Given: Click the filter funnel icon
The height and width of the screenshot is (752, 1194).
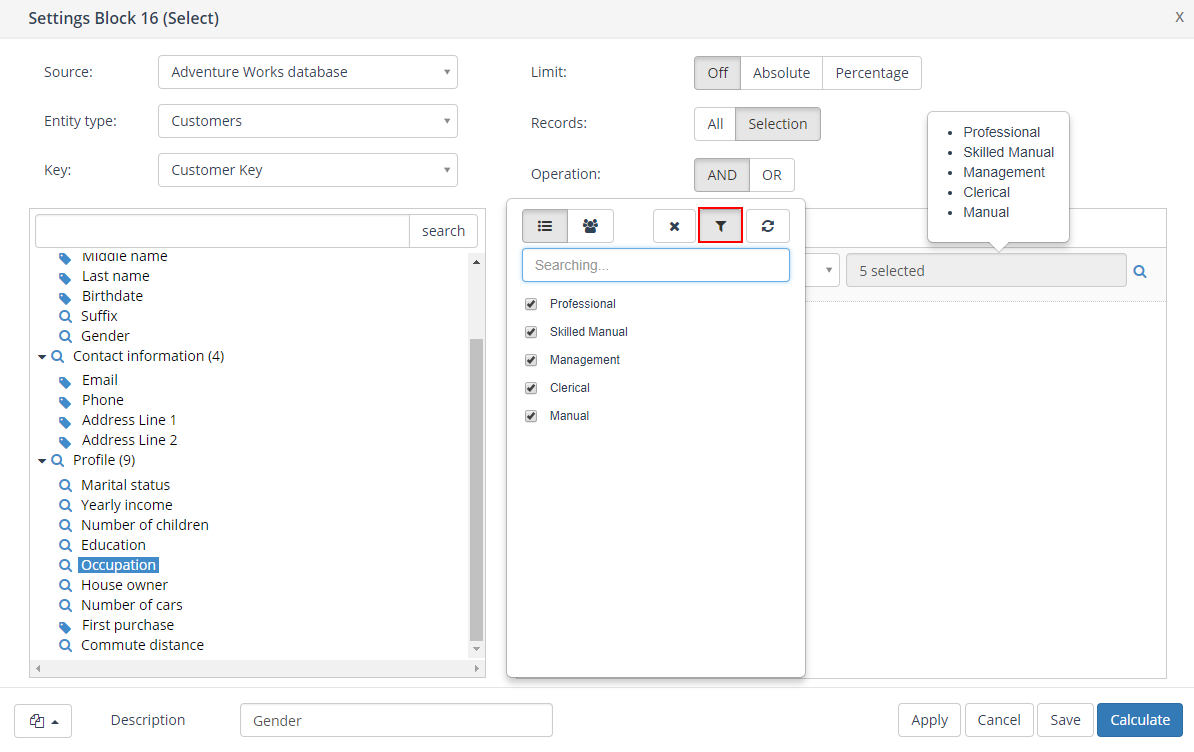Looking at the screenshot, I should pyautogui.click(x=720, y=226).
